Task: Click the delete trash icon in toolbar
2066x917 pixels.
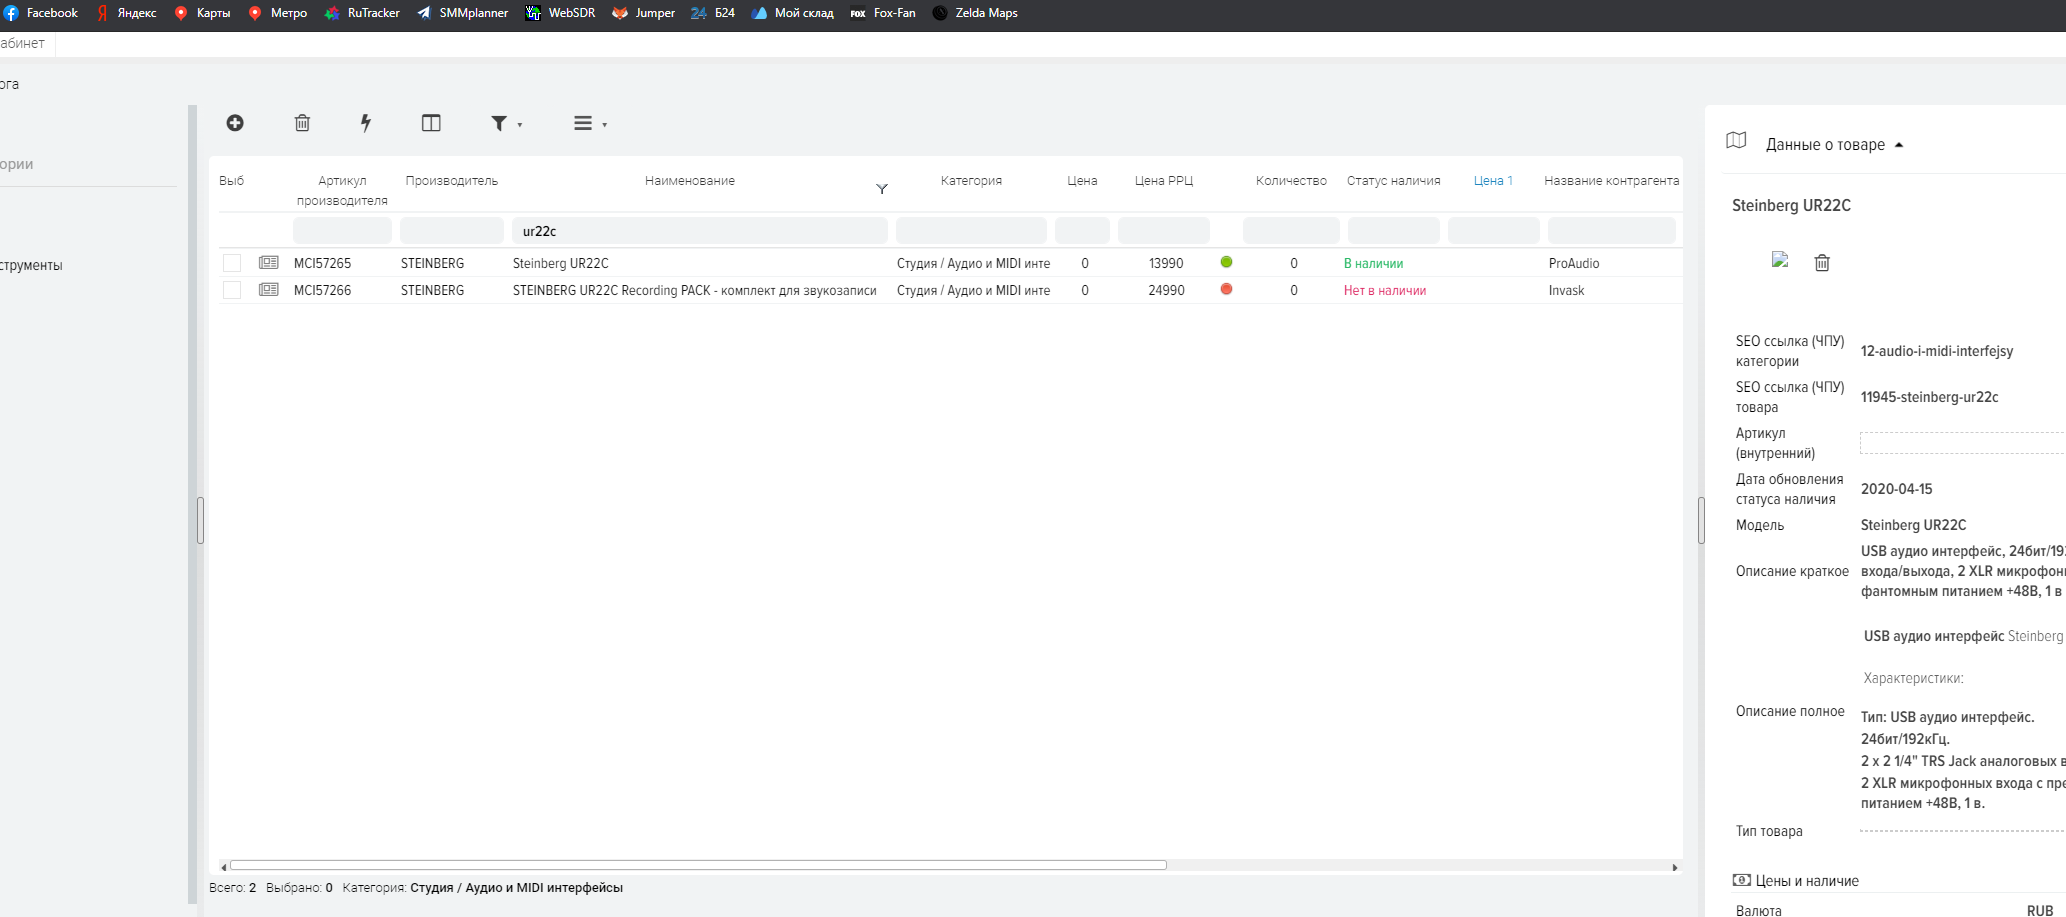Action: pyautogui.click(x=302, y=123)
